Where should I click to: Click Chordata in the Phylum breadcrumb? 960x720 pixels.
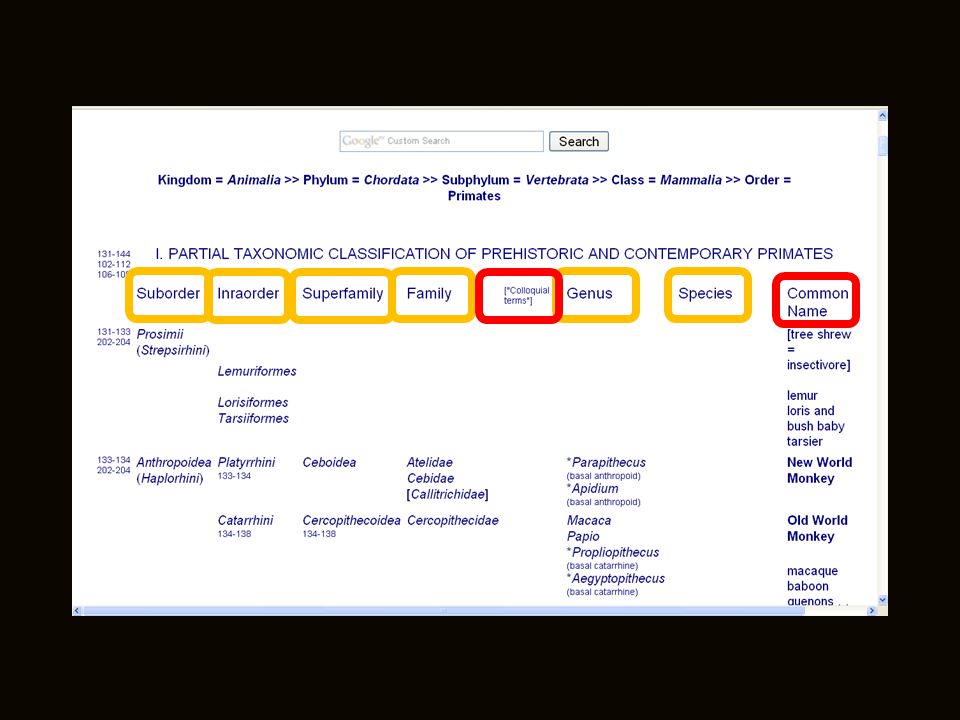pos(392,180)
